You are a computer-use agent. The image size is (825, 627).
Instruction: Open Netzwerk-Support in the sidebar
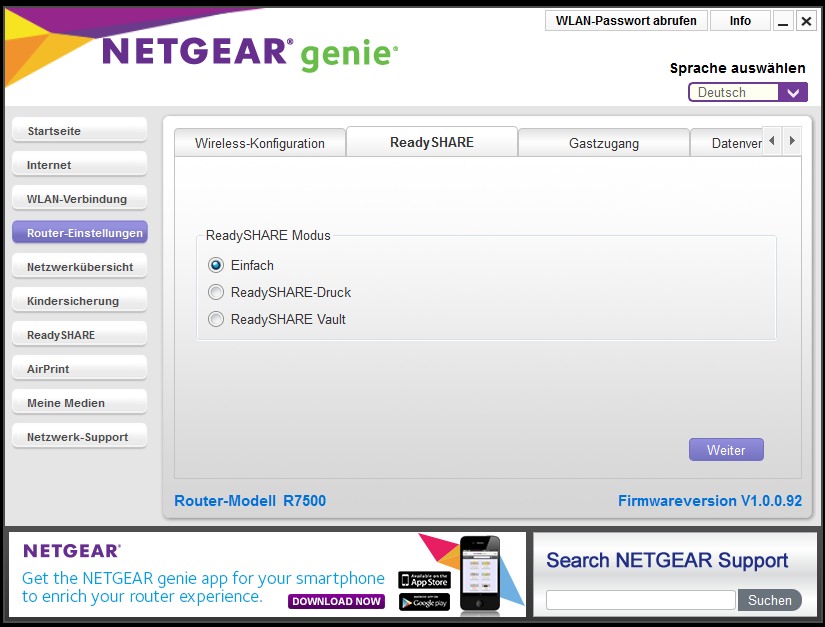(x=79, y=437)
